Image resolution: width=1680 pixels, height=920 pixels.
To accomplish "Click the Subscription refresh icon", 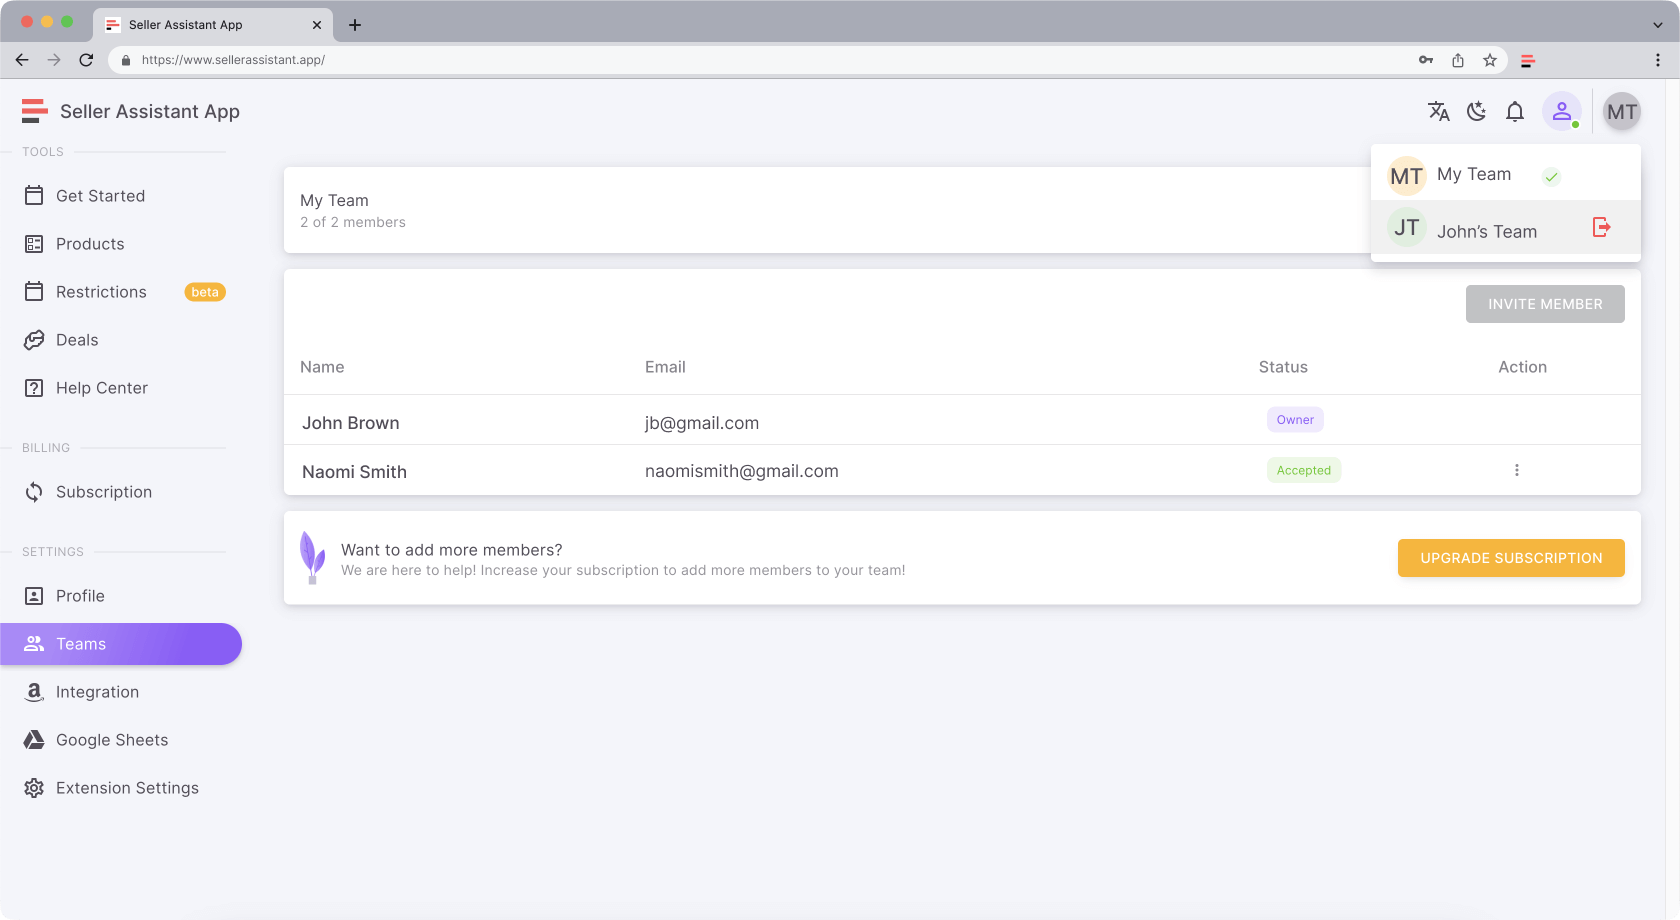I will coord(34,492).
